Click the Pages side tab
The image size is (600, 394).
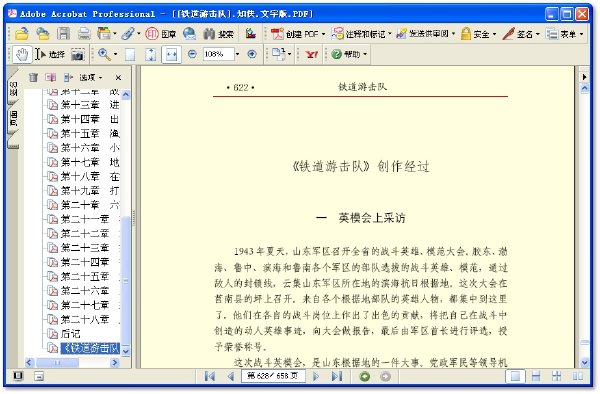(x=13, y=118)
